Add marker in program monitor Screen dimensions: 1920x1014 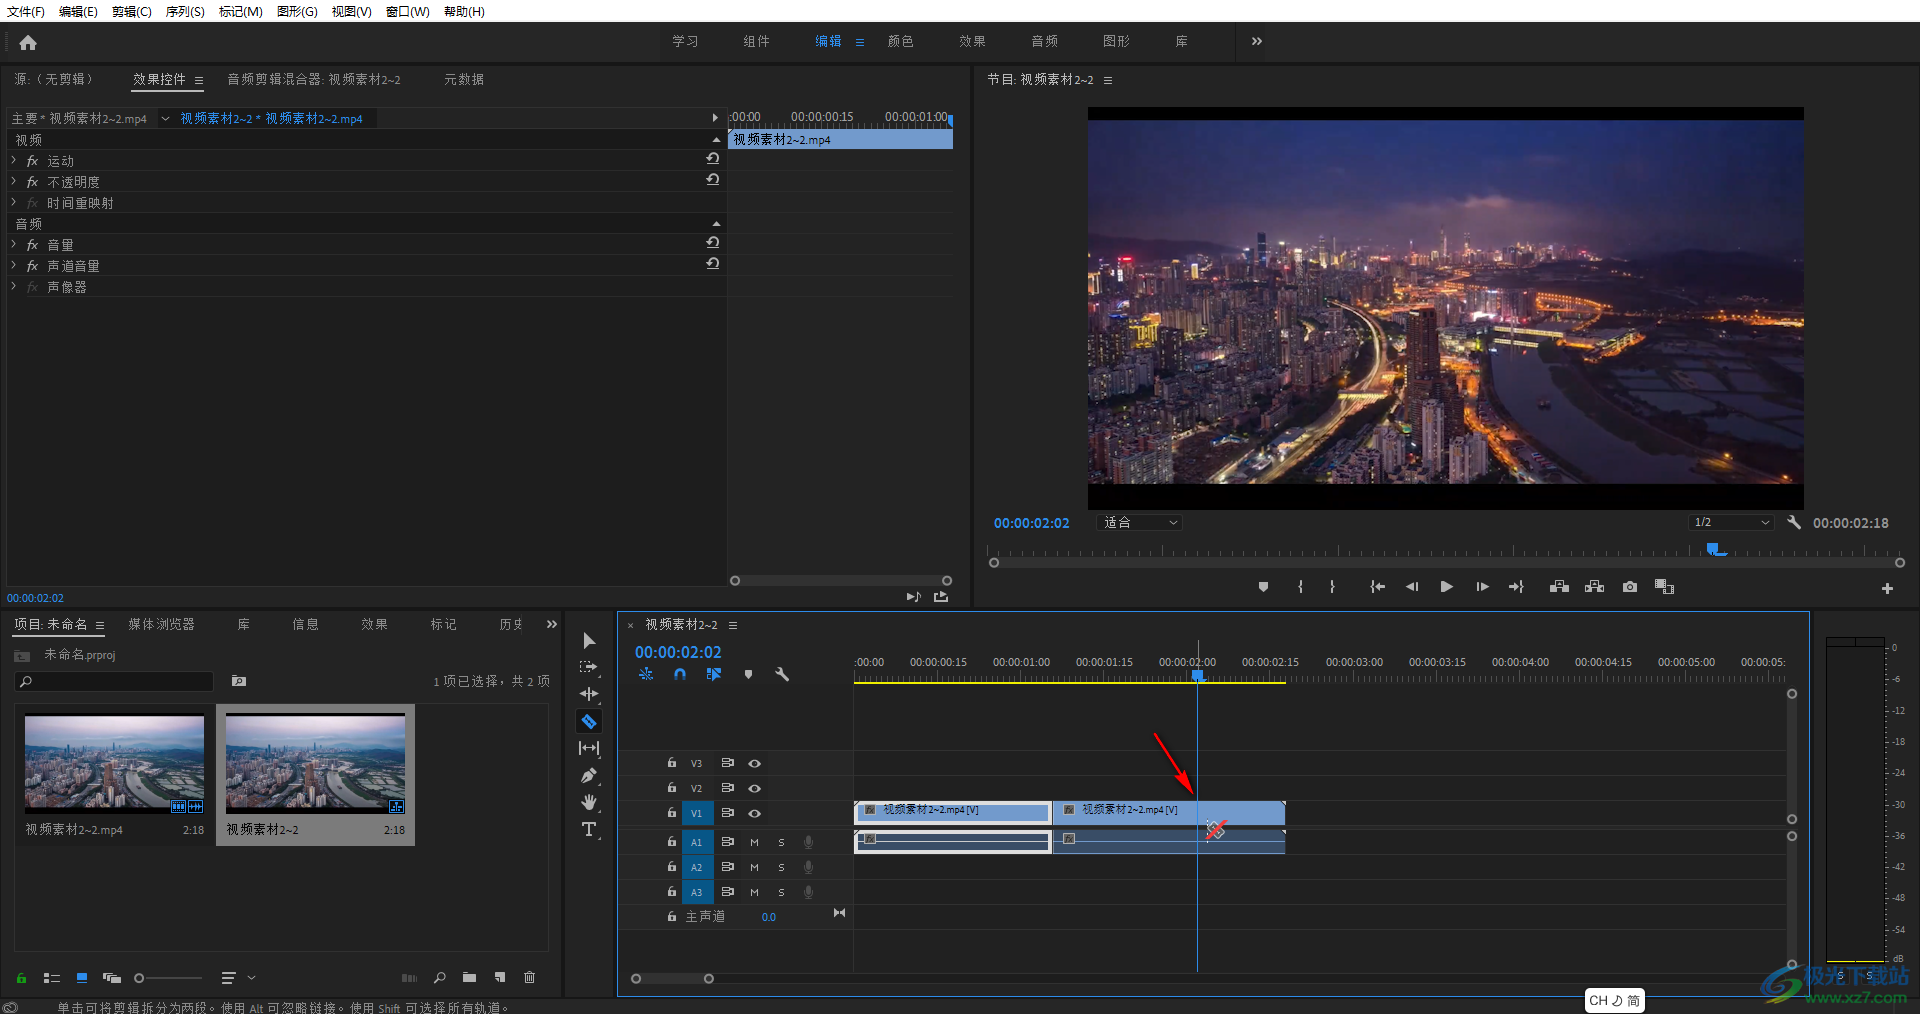click(x=1263, y=587)
